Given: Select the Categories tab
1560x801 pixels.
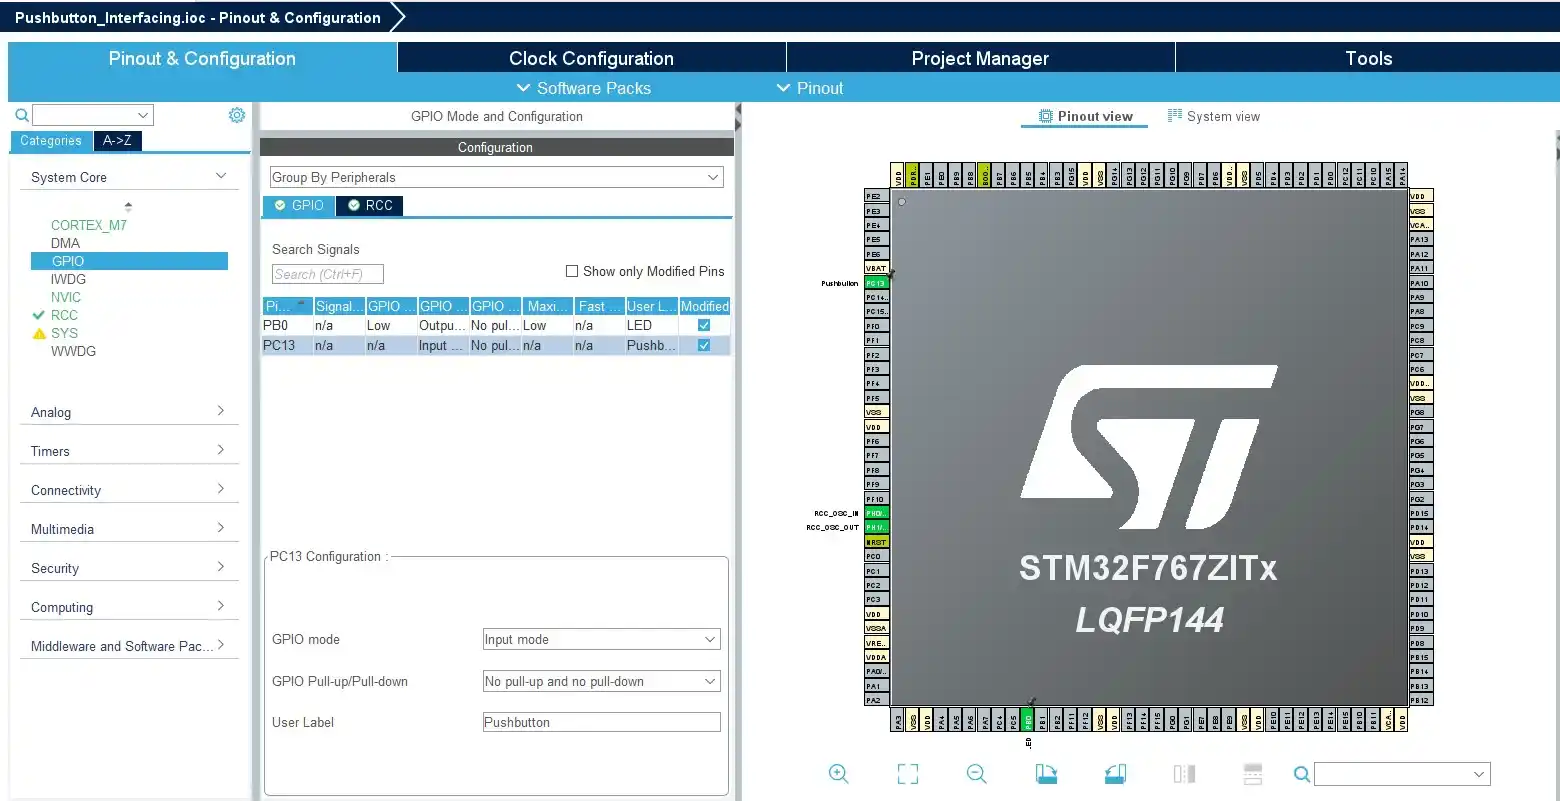Looking at the screenshot, I should [x=51, y=141].
